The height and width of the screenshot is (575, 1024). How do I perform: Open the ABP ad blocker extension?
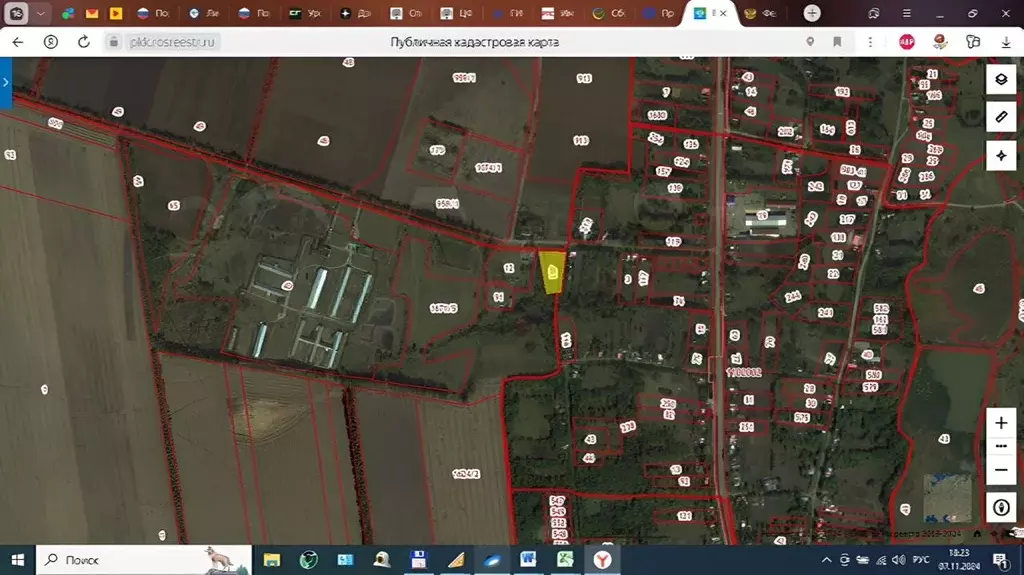click(906, 42)
